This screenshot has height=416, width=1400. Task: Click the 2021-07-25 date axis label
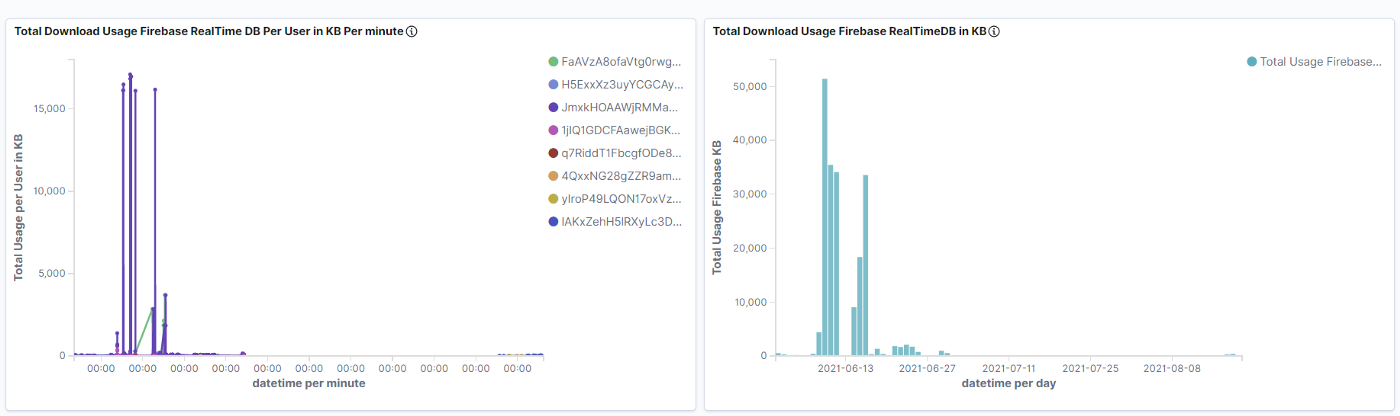pyautogui.click(x=1090, y=368)
